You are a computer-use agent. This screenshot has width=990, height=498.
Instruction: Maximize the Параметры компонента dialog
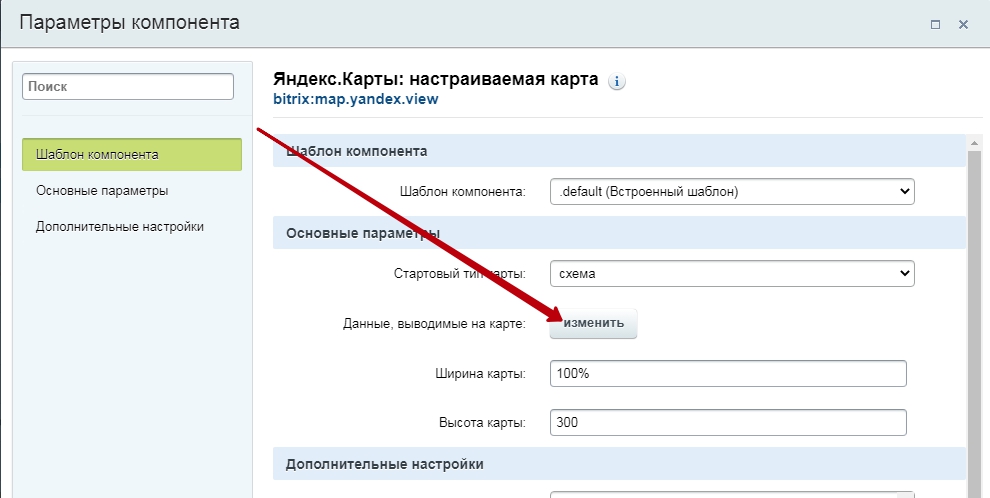(935, 25)
